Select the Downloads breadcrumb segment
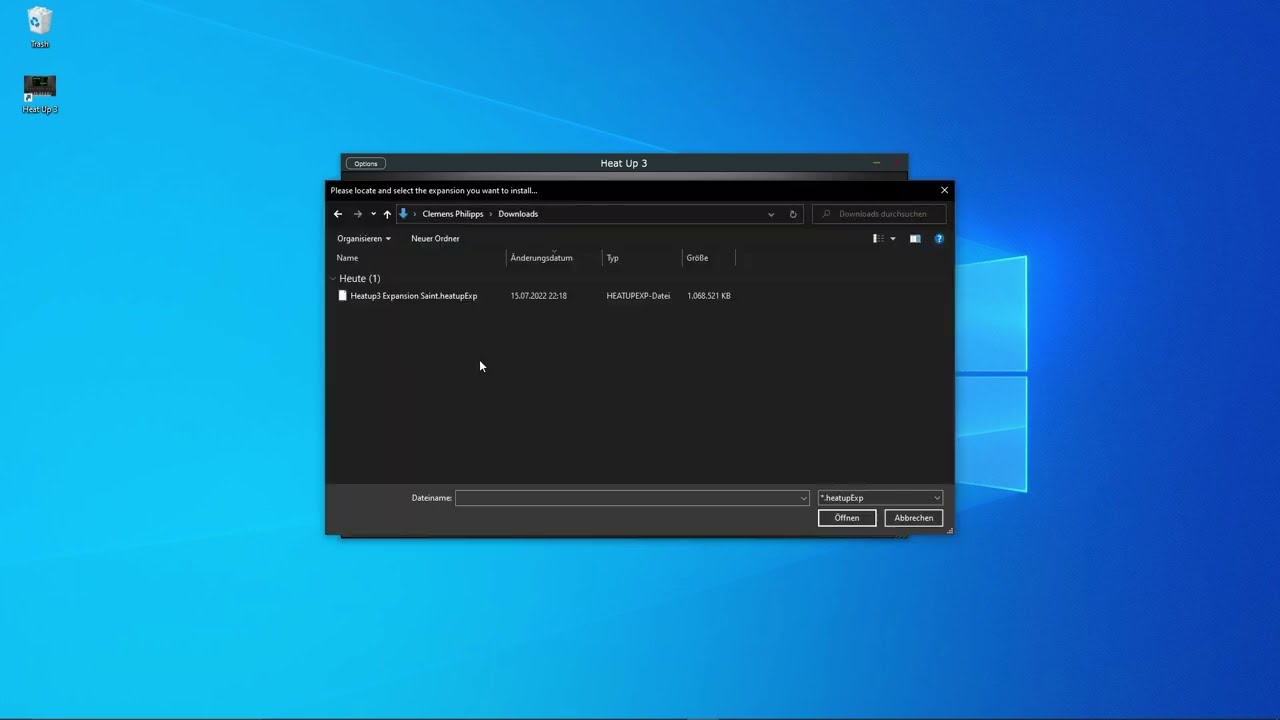The height and width of the screenshot is (720, 1280). pos(518,214)
